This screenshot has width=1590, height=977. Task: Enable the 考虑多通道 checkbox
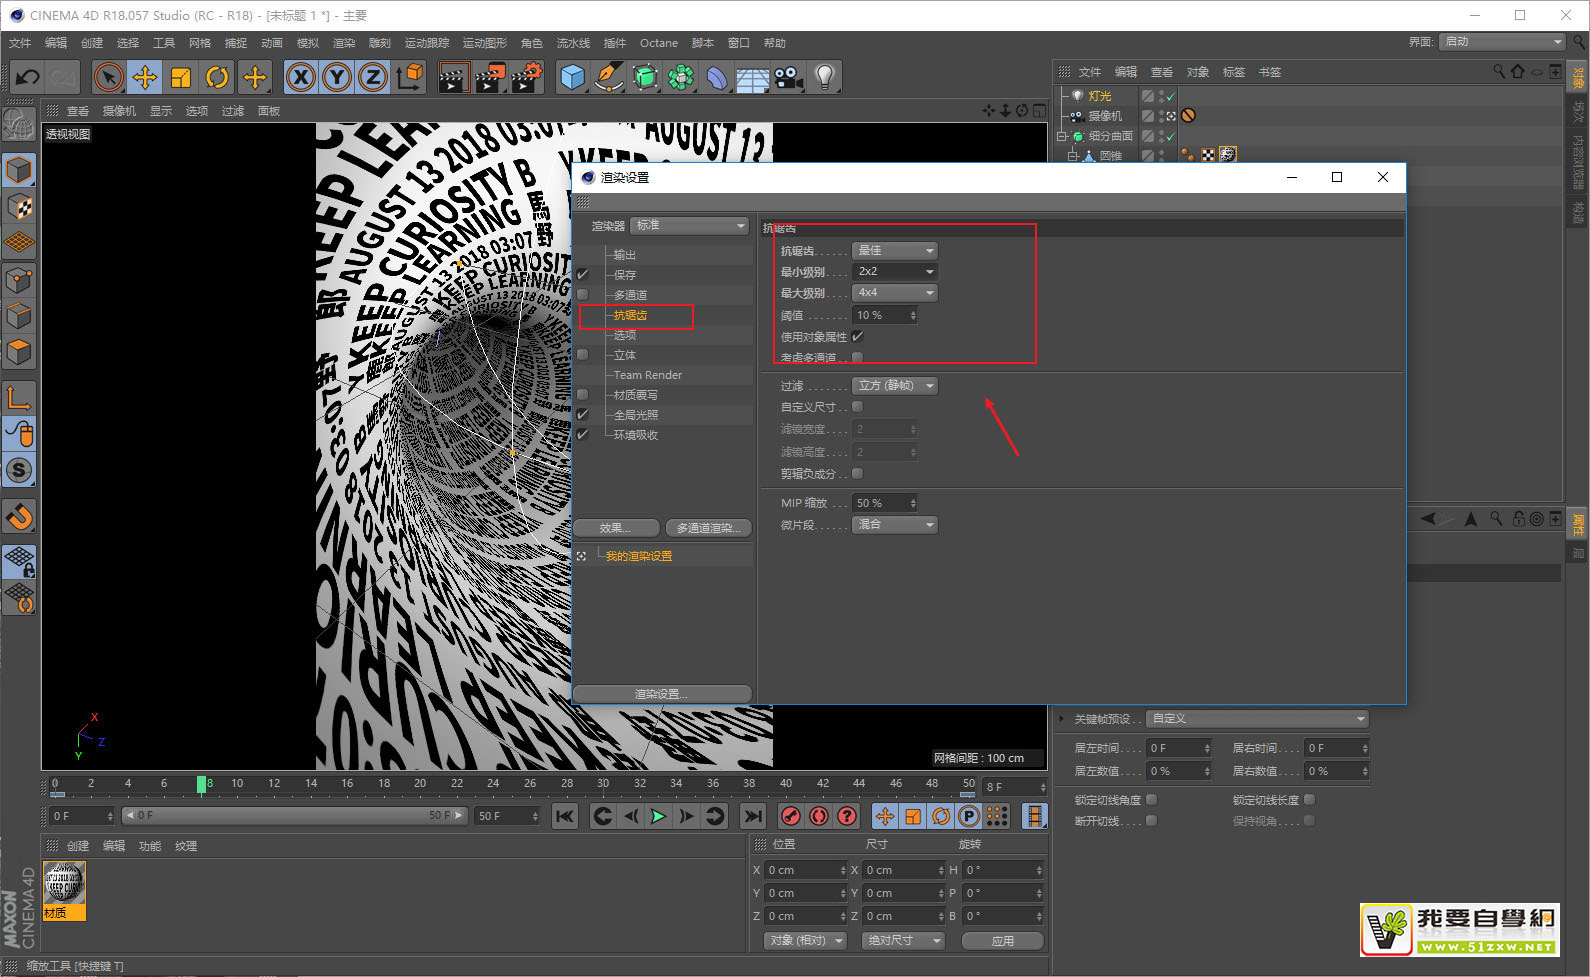click(857, 357)
